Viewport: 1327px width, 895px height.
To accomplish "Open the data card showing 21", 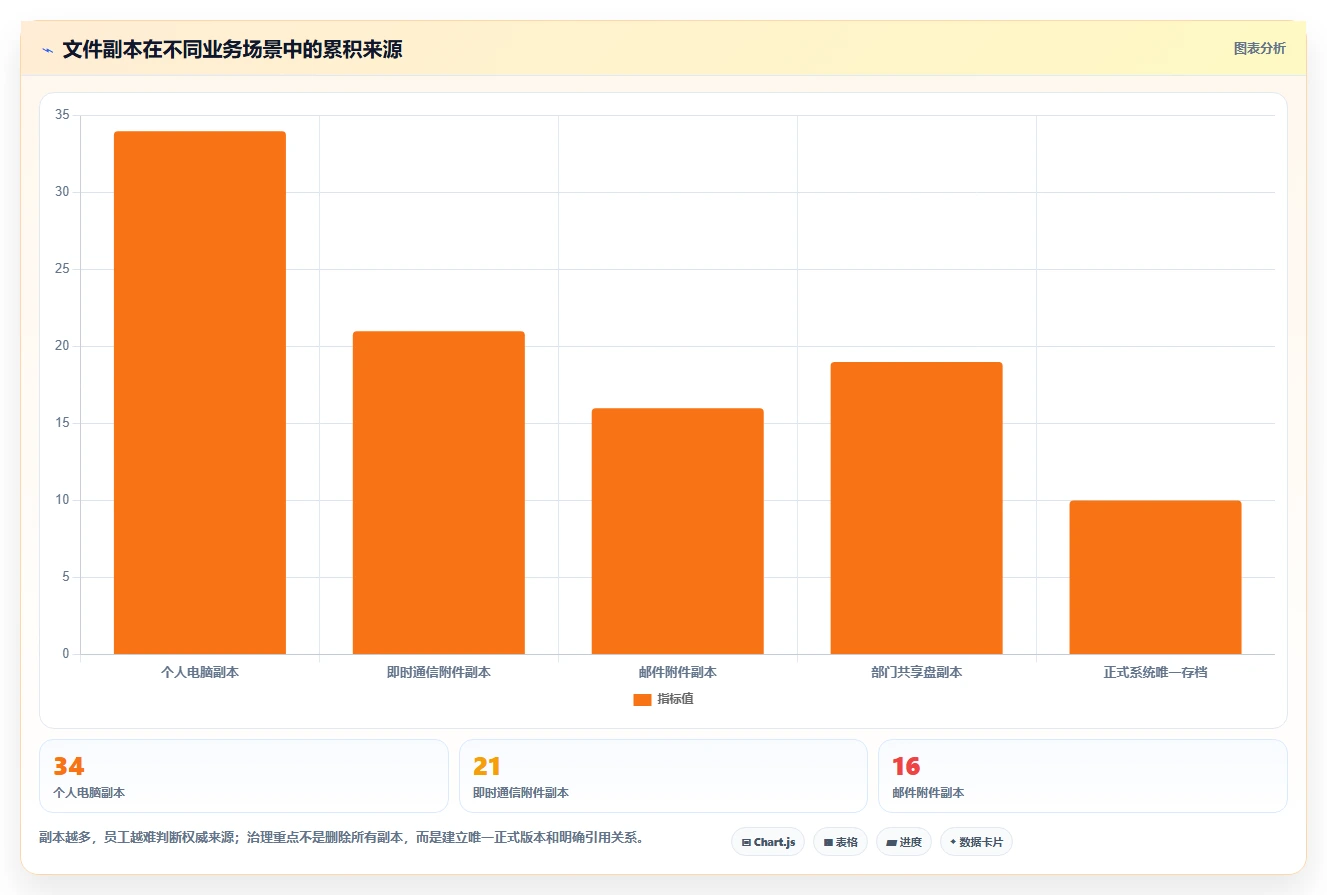I will click(663, 776).
